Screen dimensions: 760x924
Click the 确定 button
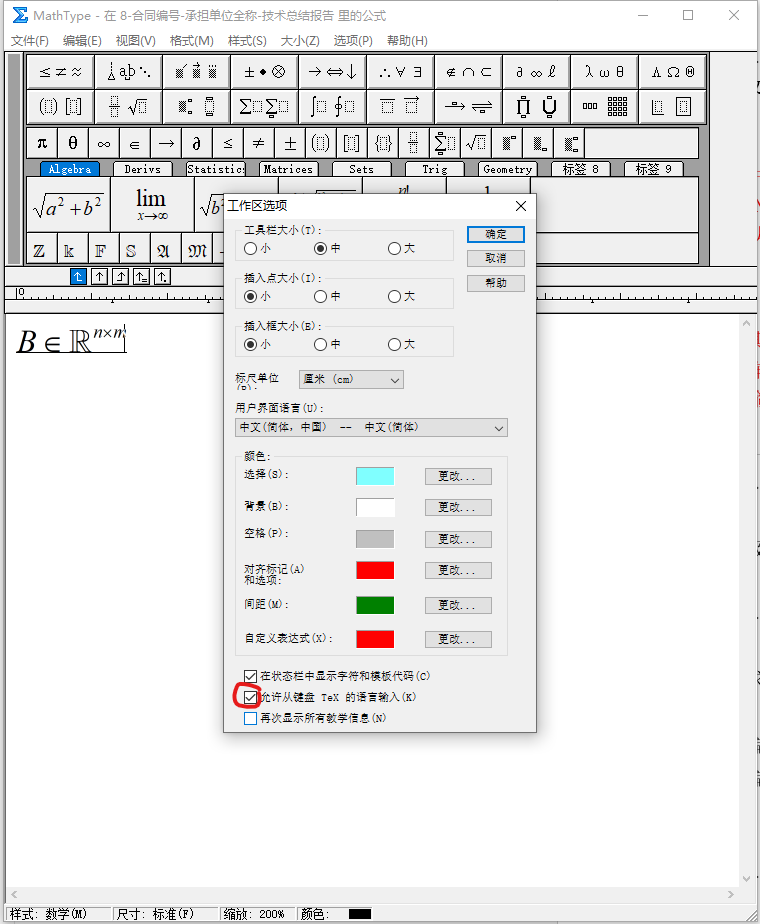496,234
